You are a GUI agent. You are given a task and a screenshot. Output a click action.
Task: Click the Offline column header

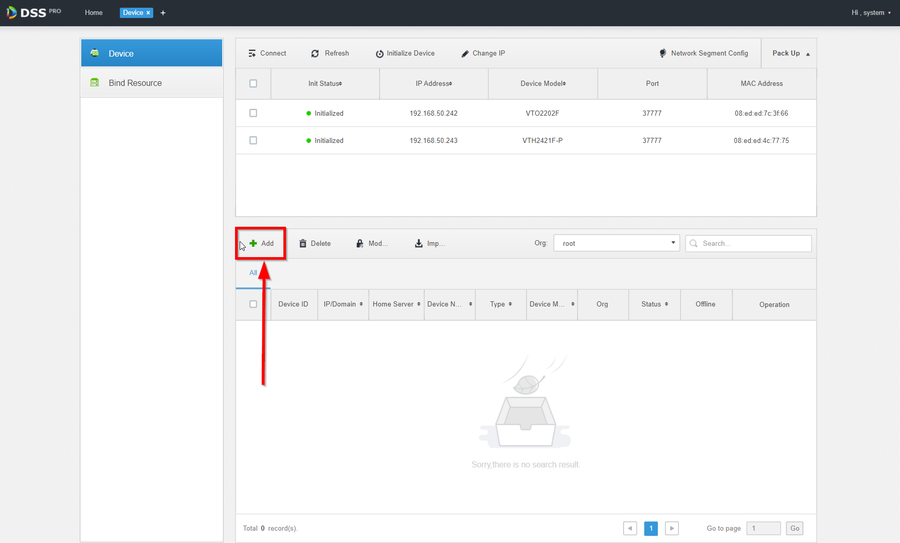[705, 304]
